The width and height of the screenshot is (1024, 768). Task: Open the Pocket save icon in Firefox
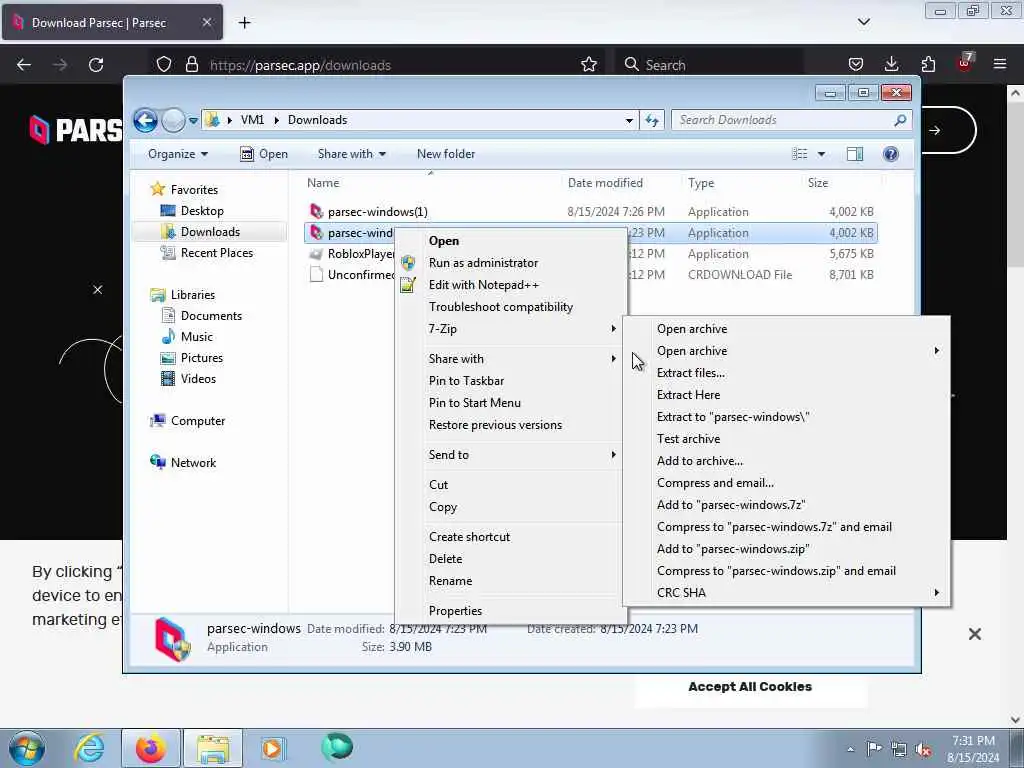pyautogui.click(x=856, y=65)
